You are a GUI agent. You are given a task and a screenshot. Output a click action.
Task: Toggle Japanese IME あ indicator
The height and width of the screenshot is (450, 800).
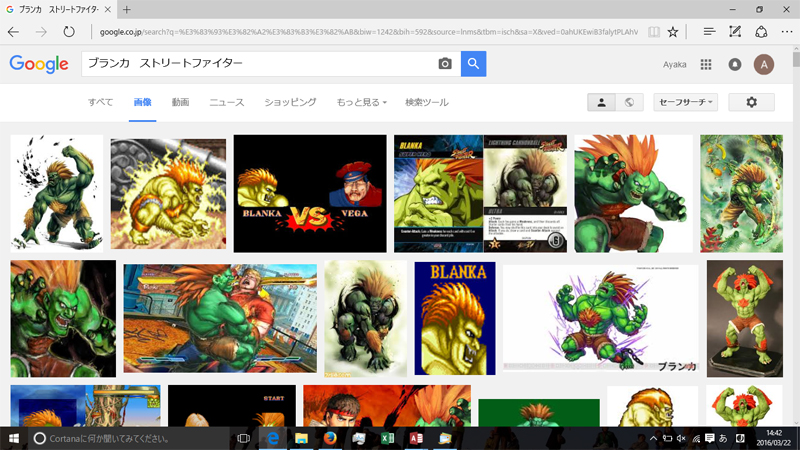[x=723, y=438]
